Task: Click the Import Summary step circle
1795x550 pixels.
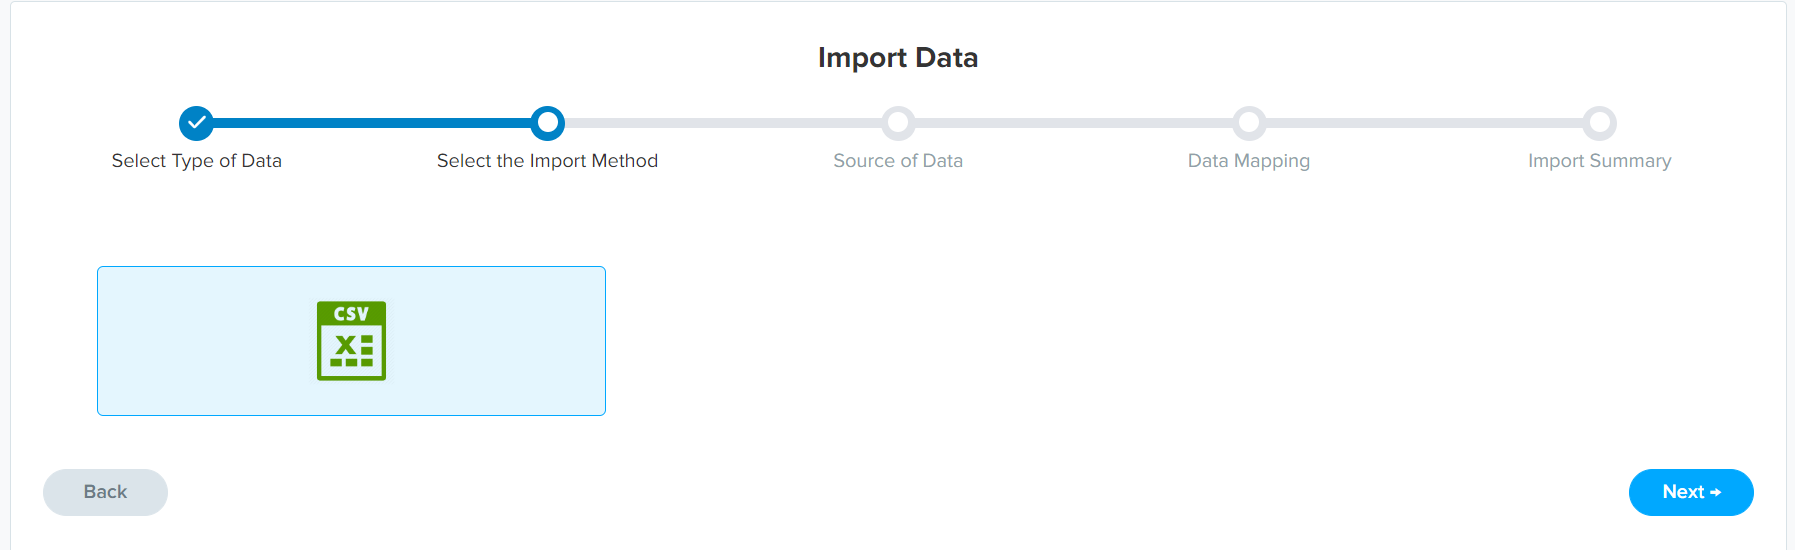Action: pos(1600,123)
